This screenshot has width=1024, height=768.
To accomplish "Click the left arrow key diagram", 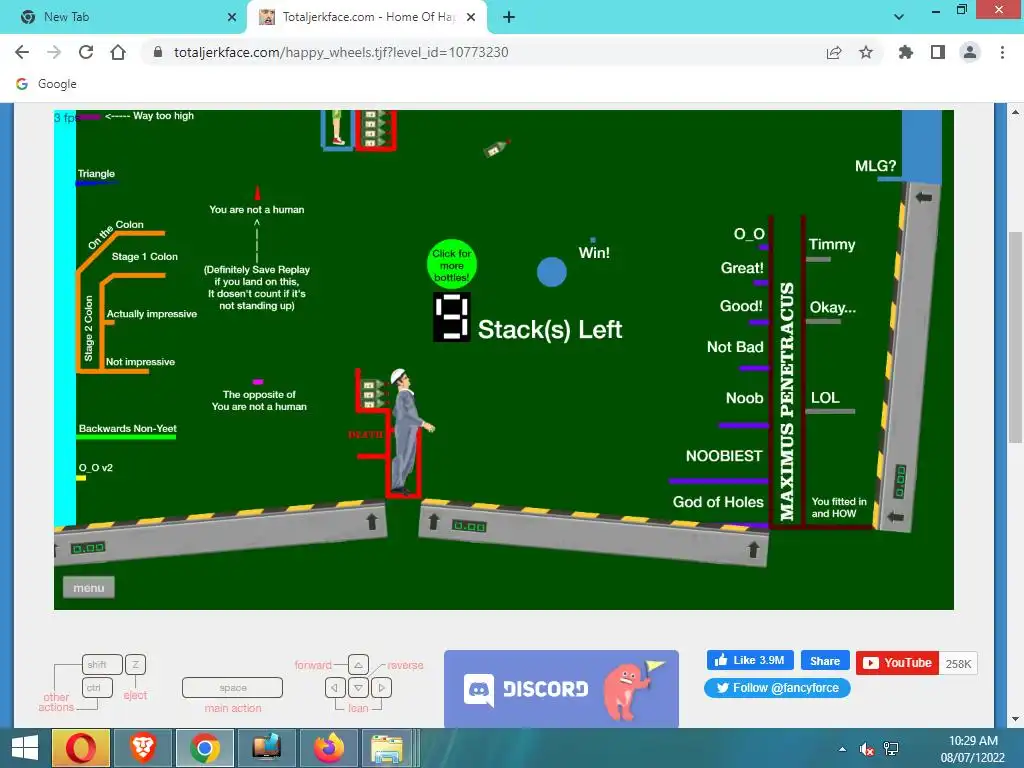I will pyautogui.click(x=335, y=688).
